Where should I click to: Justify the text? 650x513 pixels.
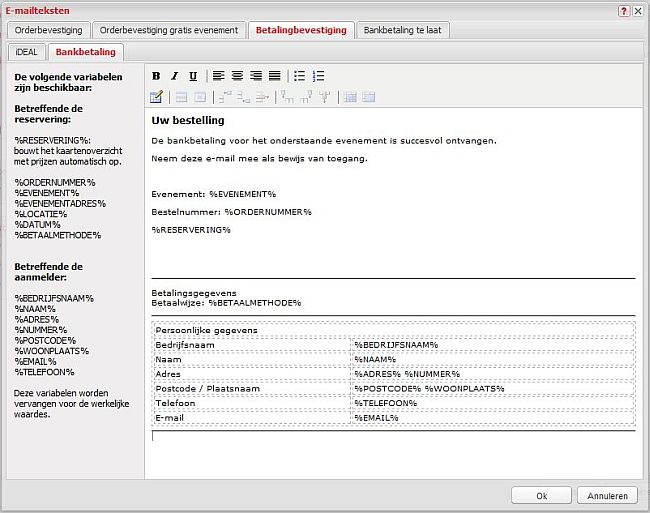(274, 76)
